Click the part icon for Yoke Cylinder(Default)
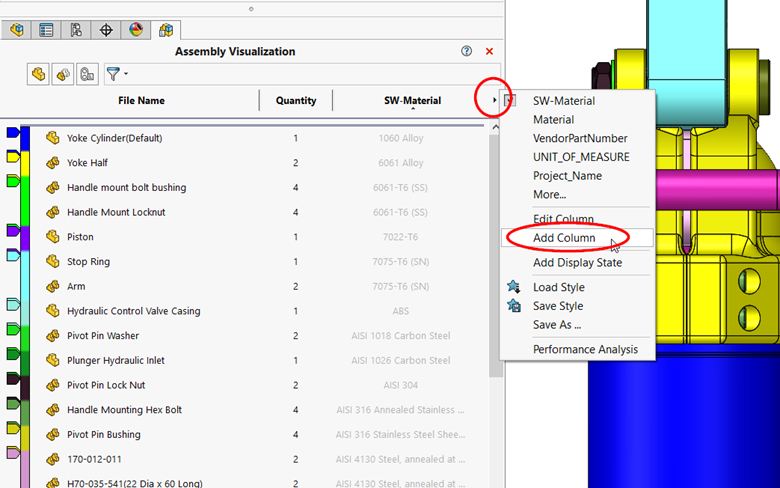The image size is (780, 488). 53,138
